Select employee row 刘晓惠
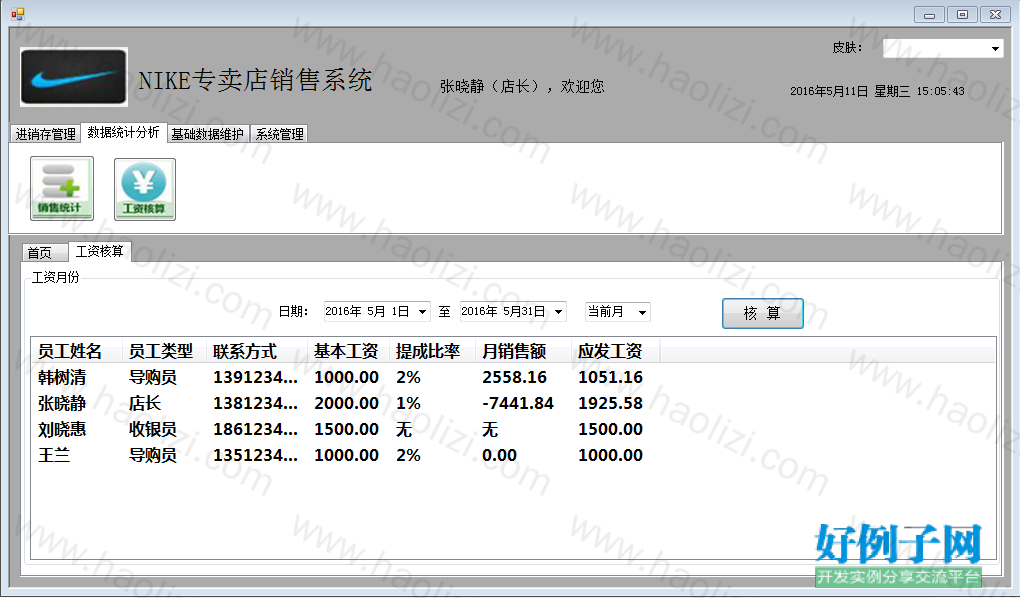This screenshot has height=598, width=1020. point(345,429)
